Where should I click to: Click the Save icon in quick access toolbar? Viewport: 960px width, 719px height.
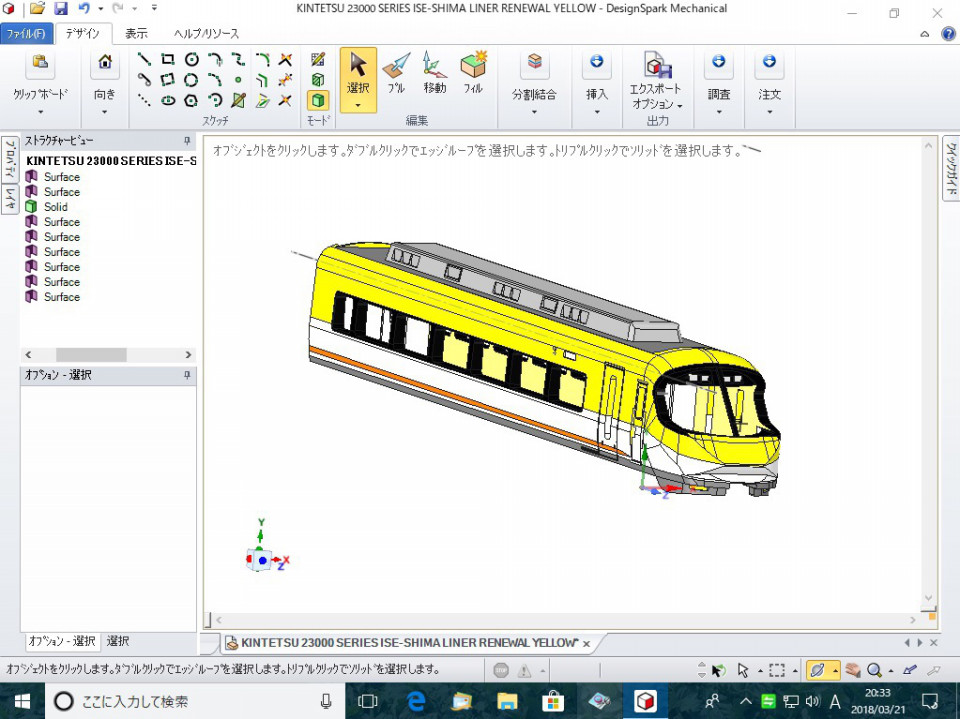click(61, 9)
